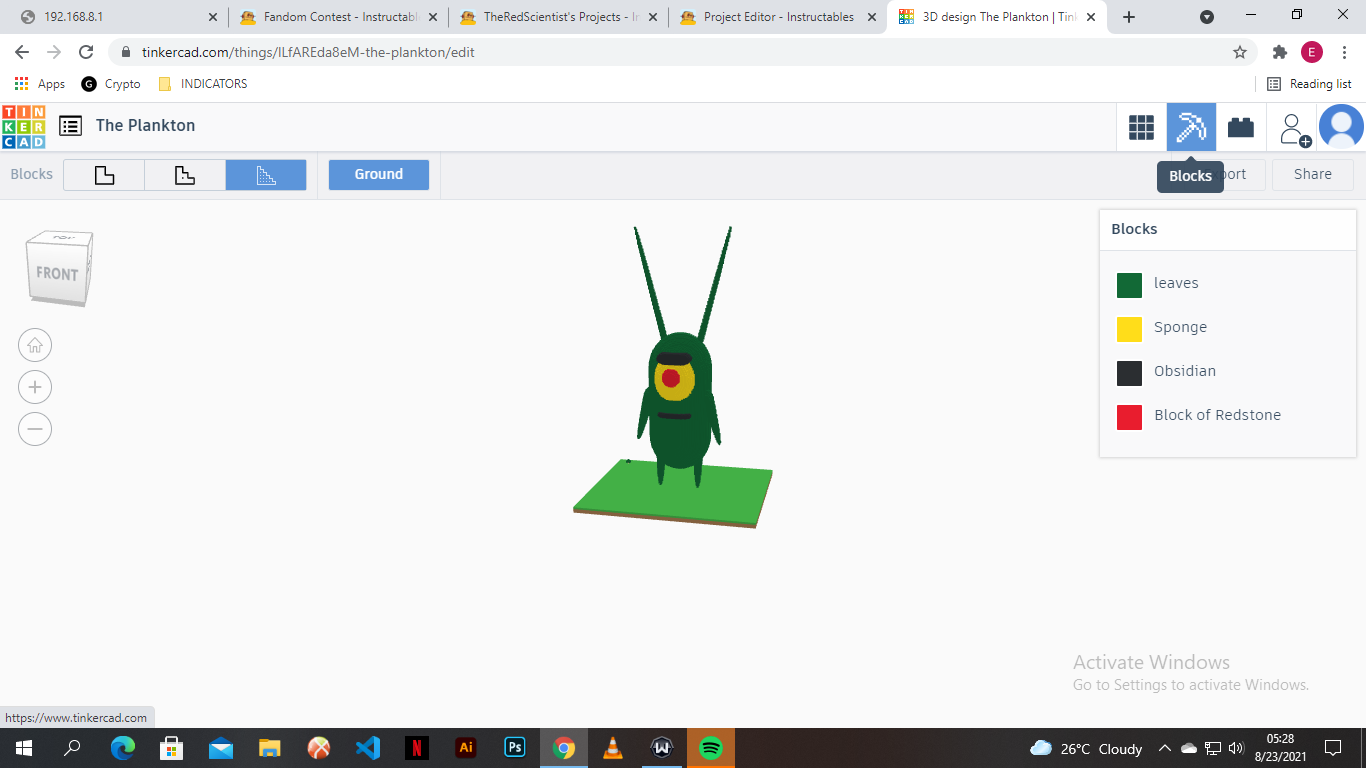The height and width of the screenshot is (768, 1366).
Task: Click the leaves green color swatch
Action: click(x=1129, y=285)
